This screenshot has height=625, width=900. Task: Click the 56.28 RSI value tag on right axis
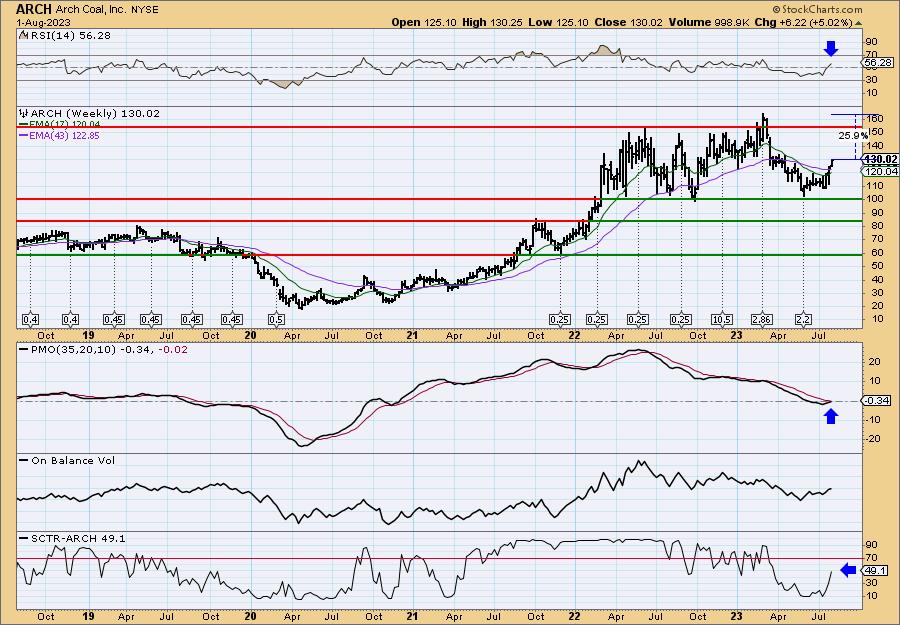click(879, 62)
